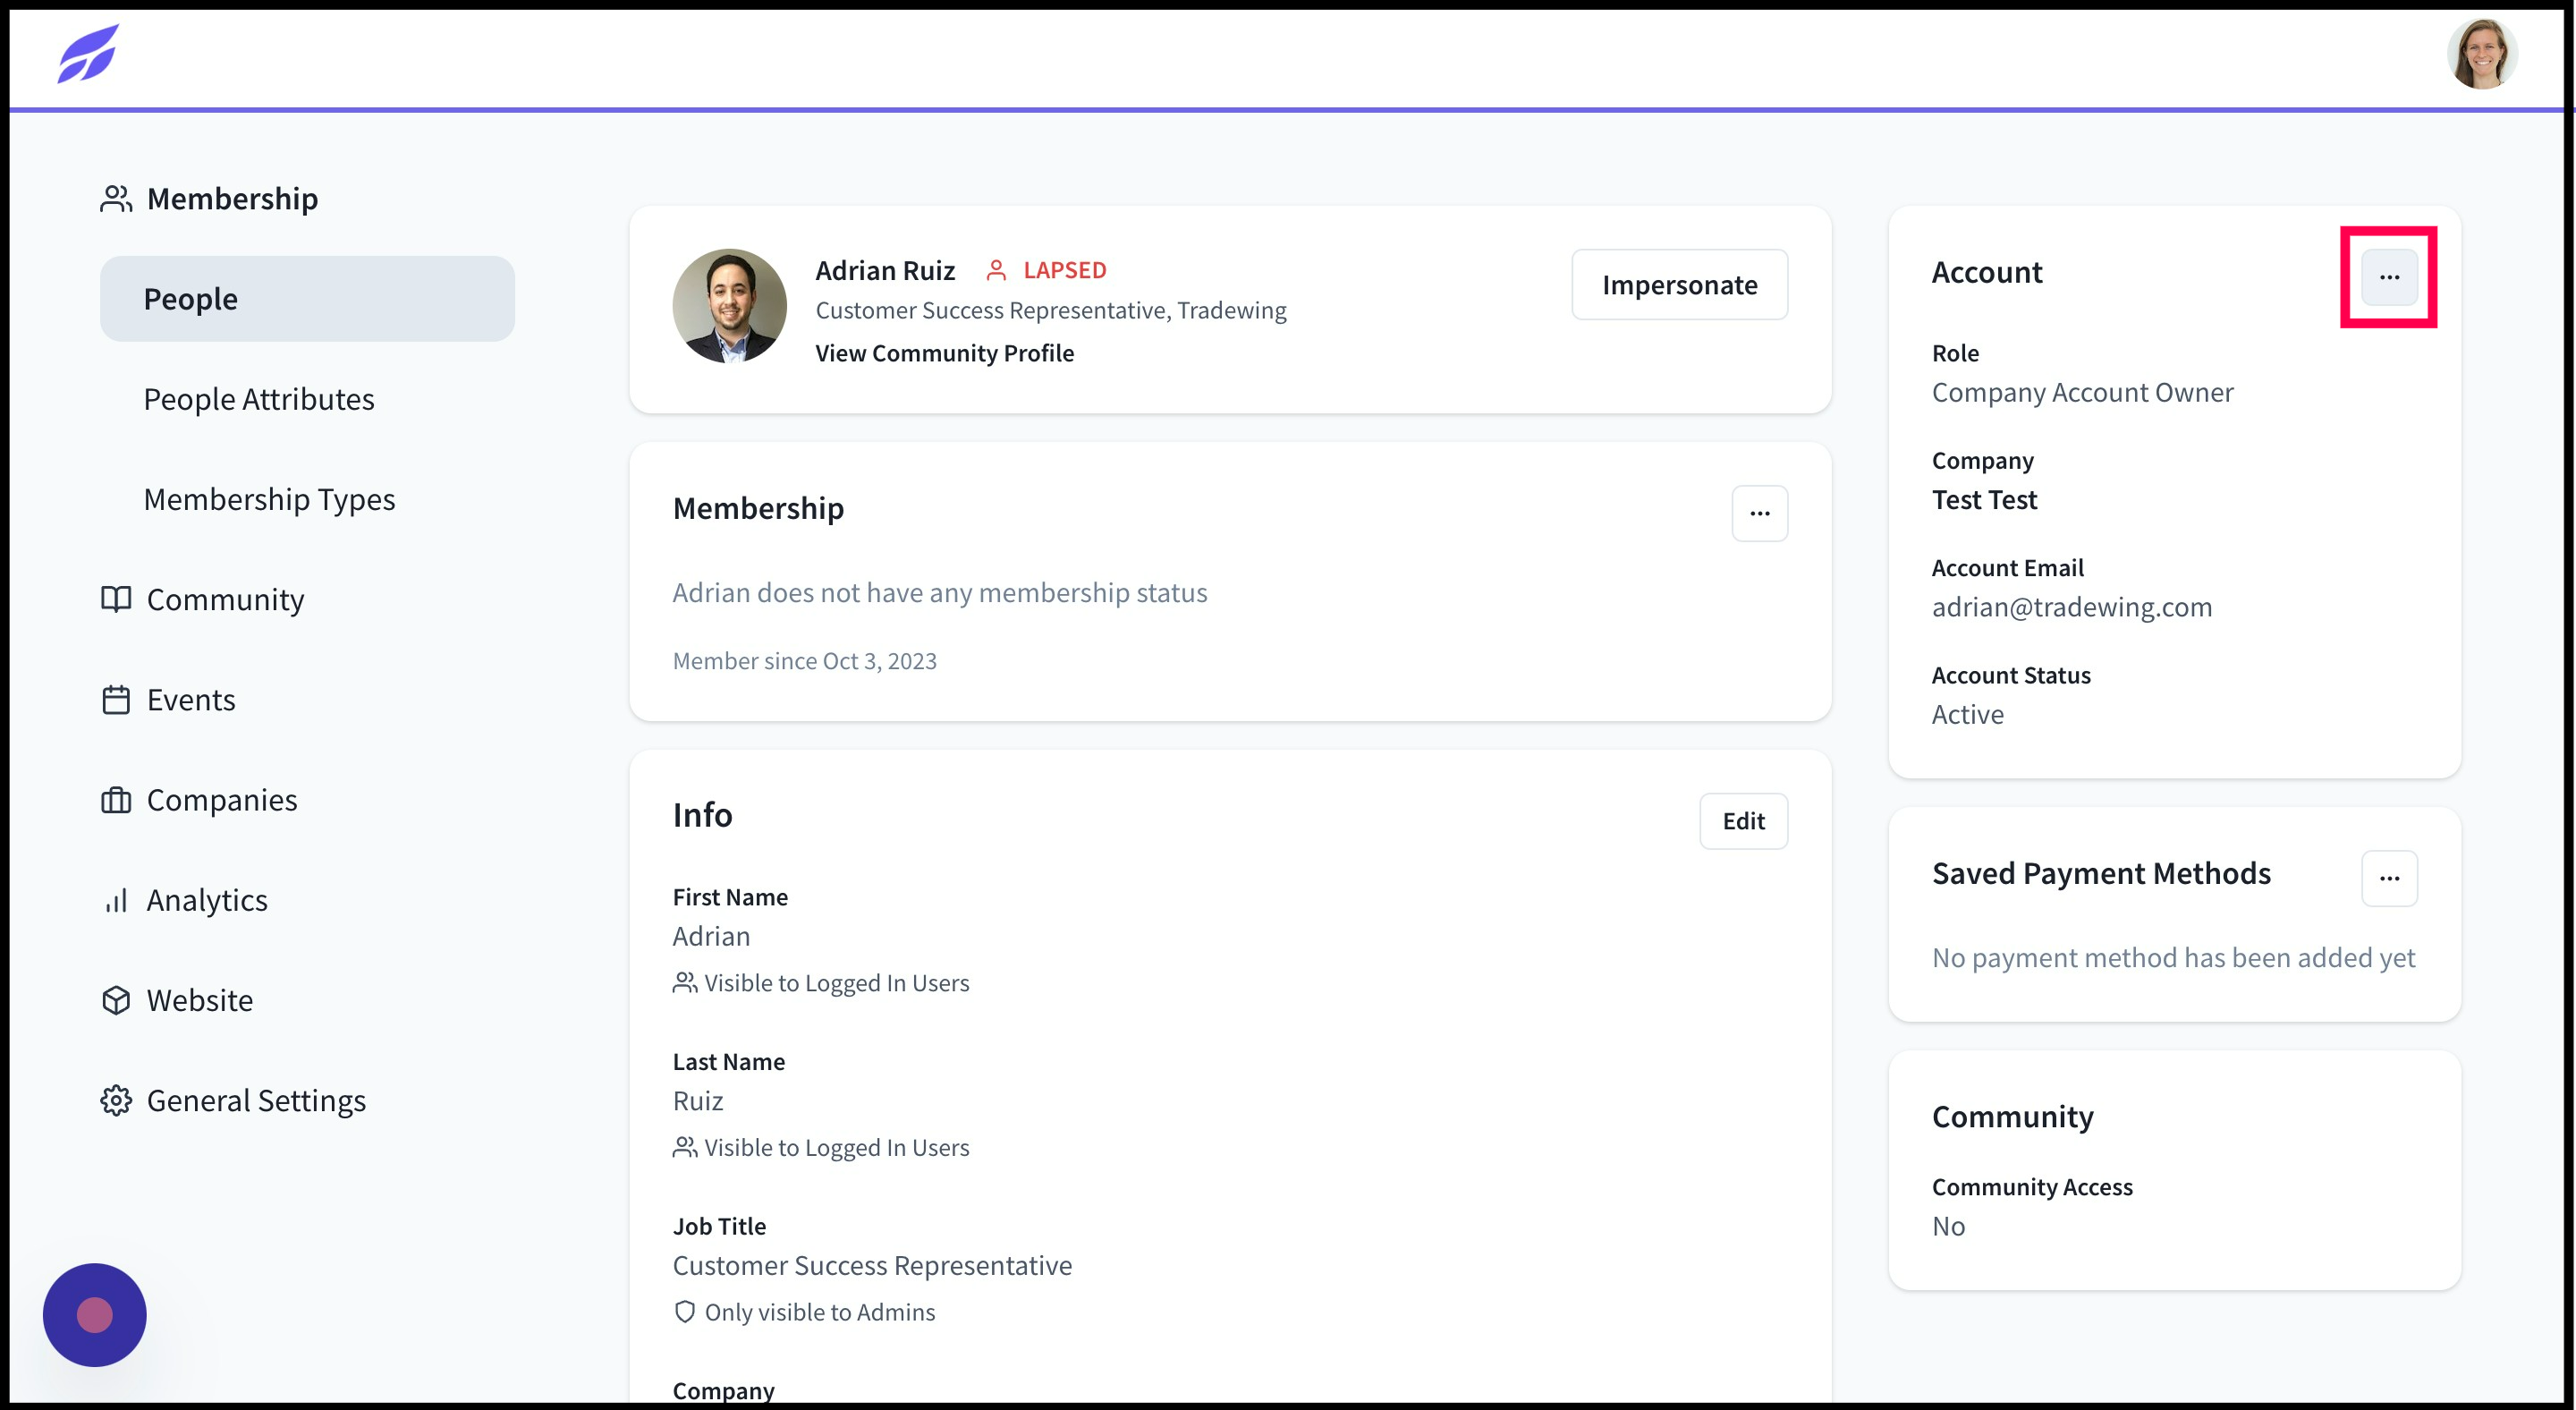Click the adrian@tradewing.com email text

(2071, 607)
